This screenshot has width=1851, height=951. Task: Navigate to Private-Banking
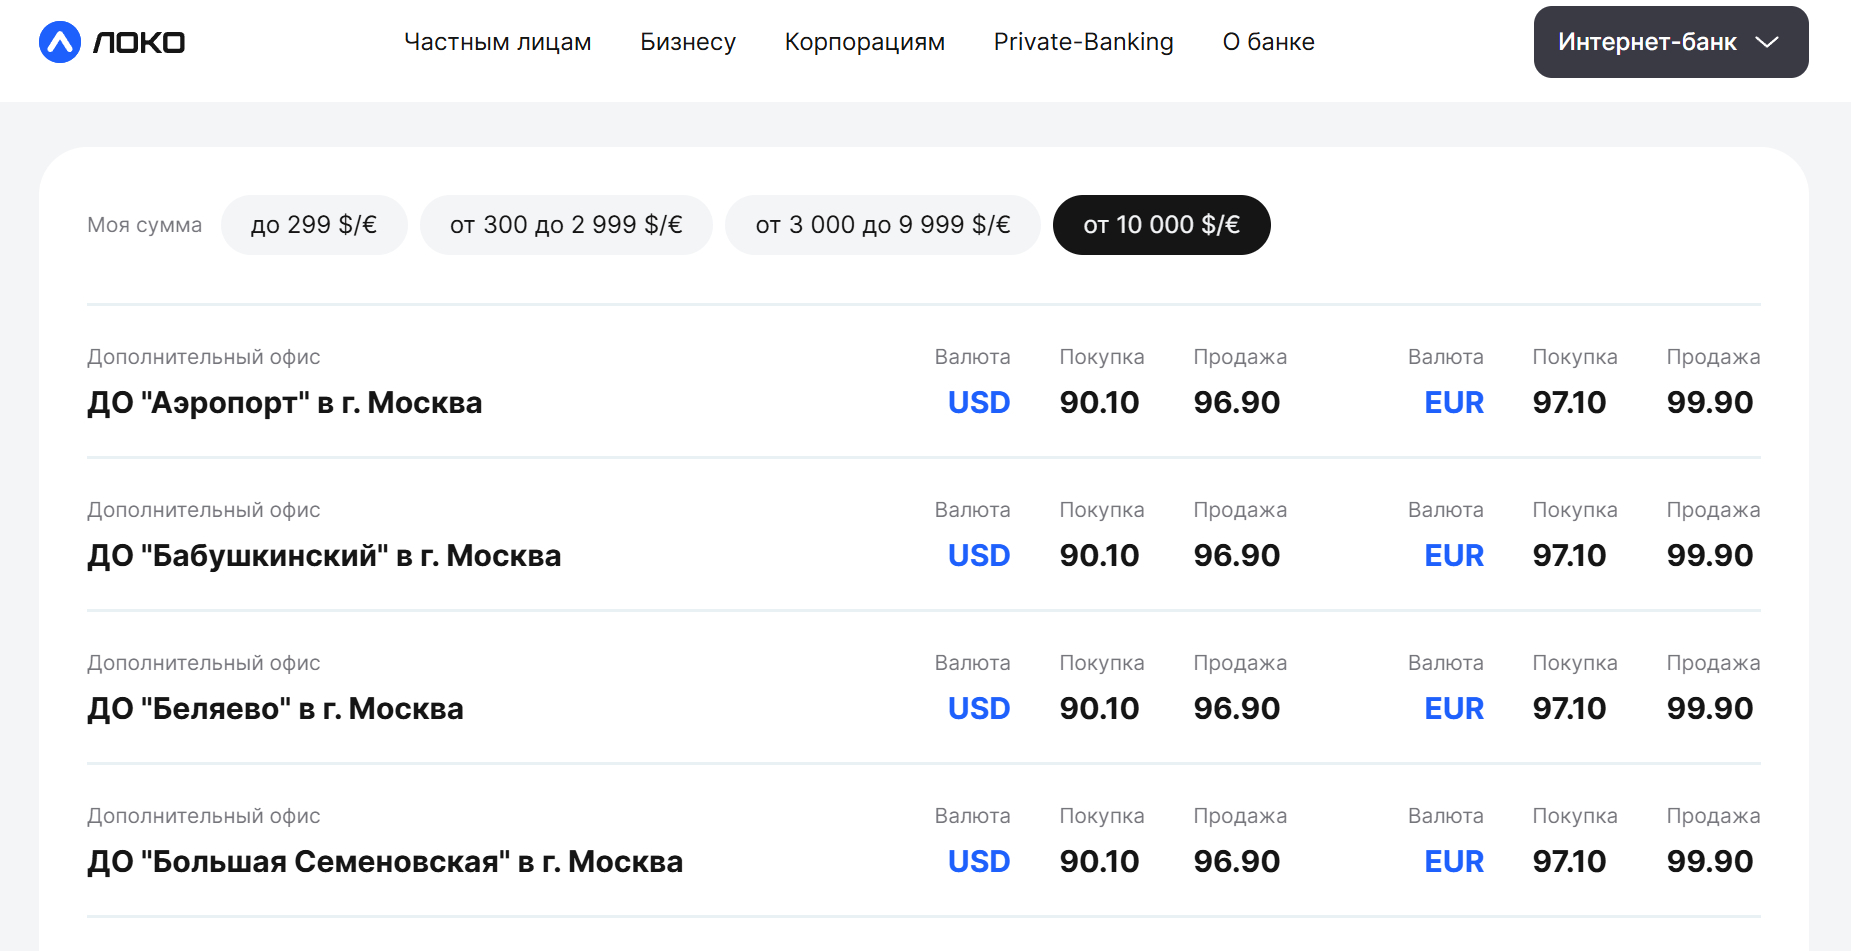coord(1083,42)
